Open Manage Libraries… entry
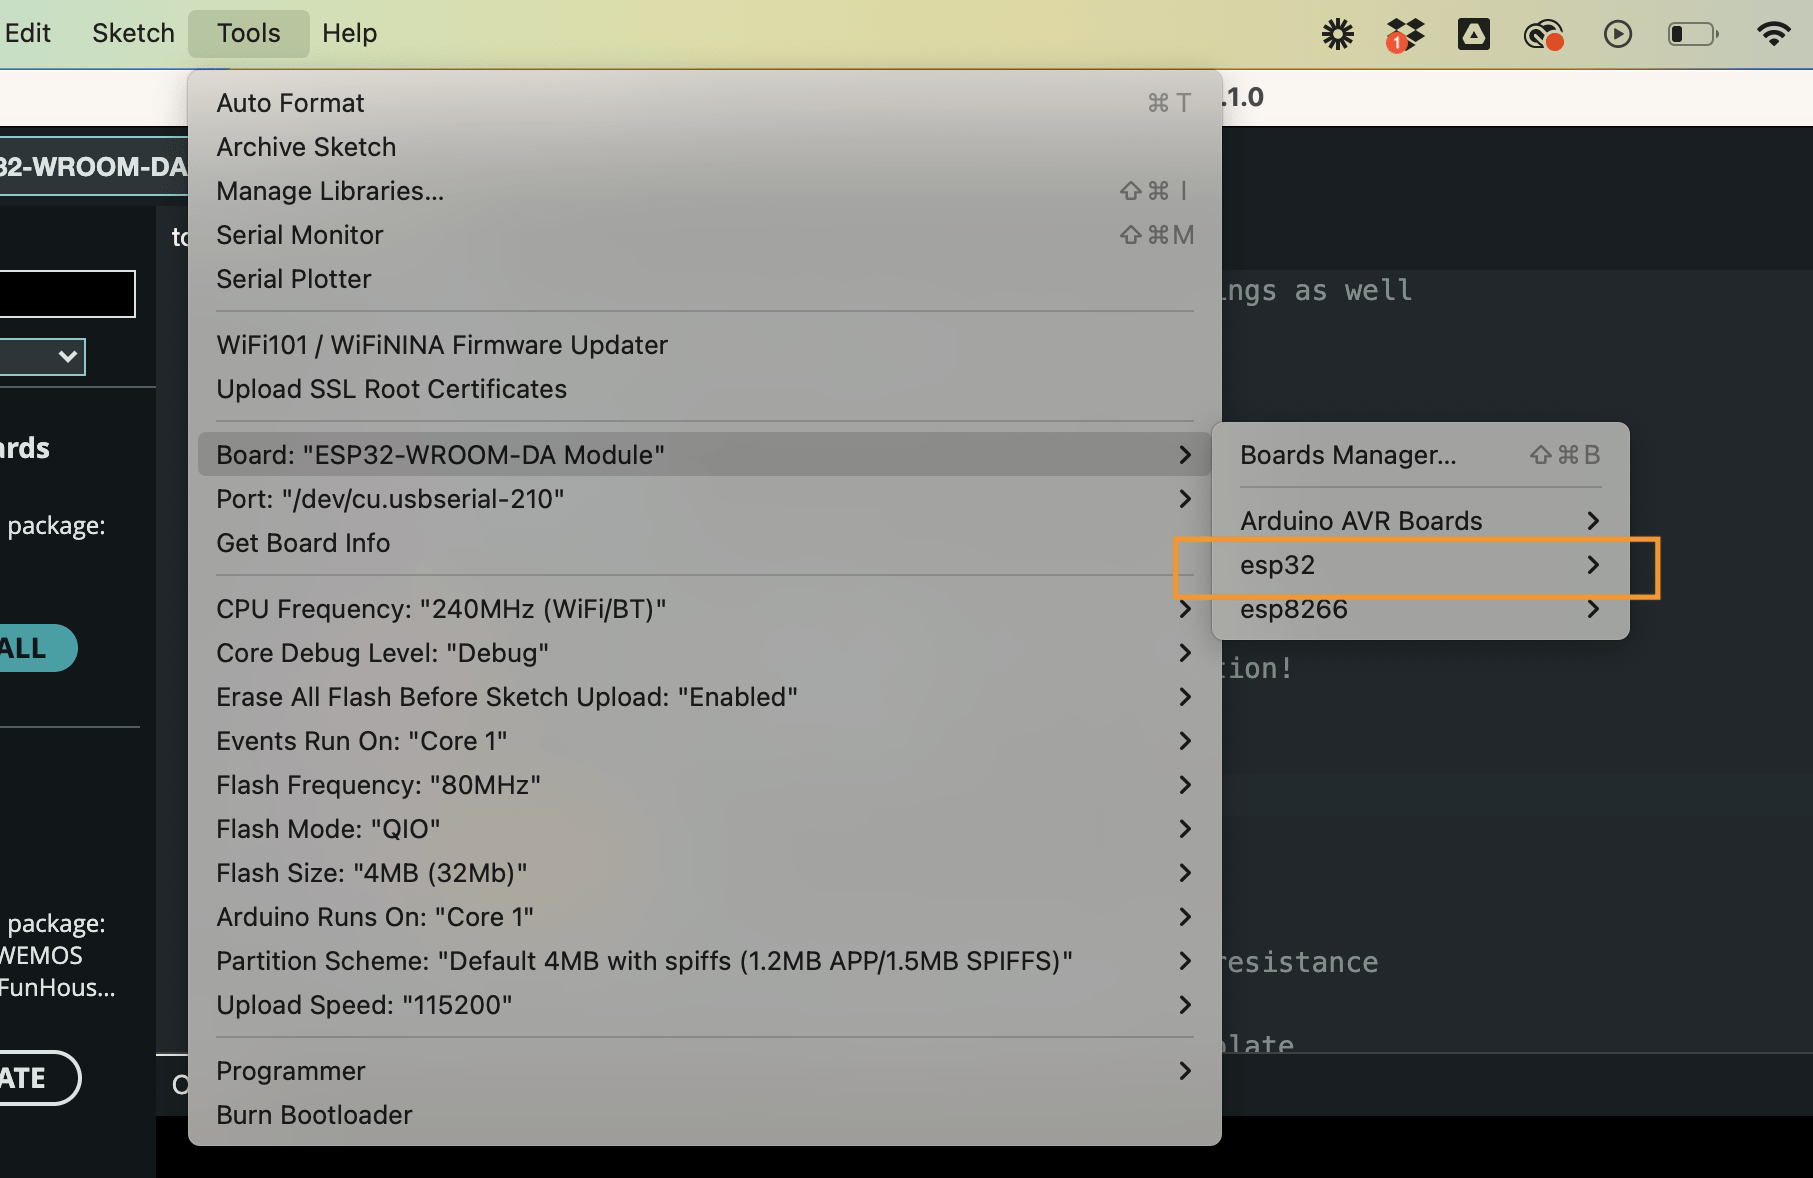 [704, 191]
